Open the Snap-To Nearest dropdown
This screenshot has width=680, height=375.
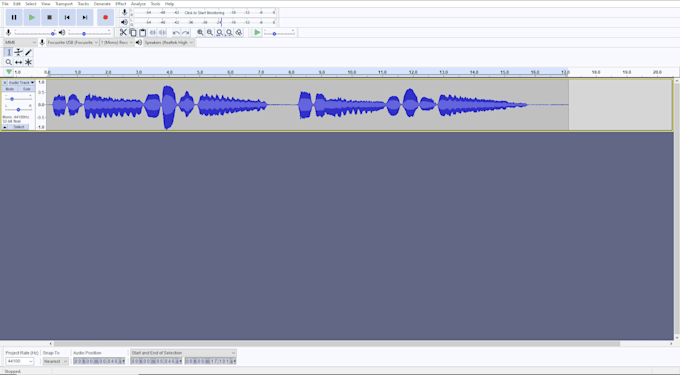[x=56, y=361]
